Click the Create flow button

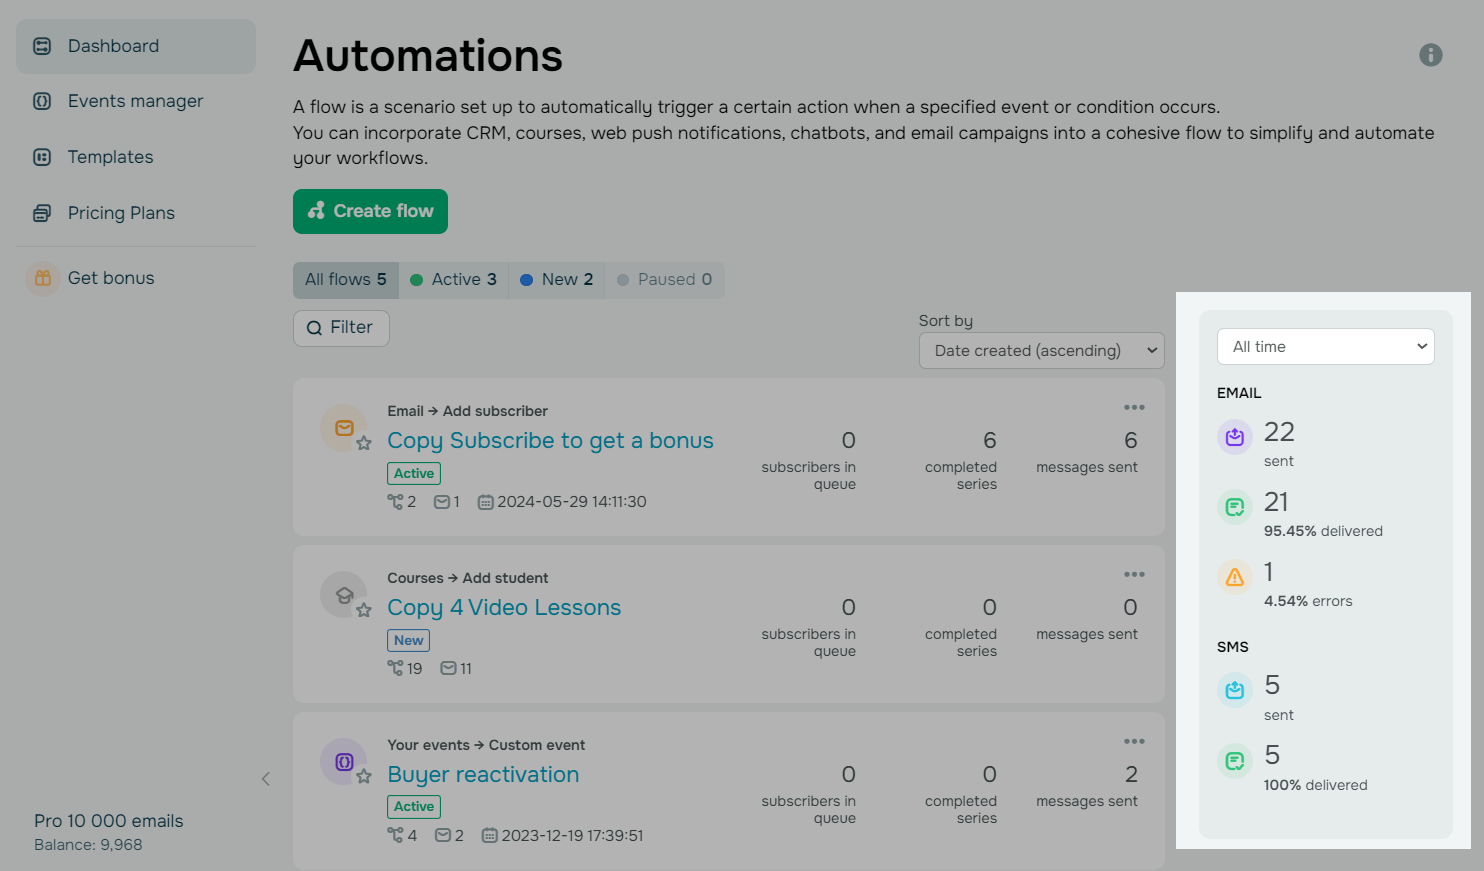point(370,211)
